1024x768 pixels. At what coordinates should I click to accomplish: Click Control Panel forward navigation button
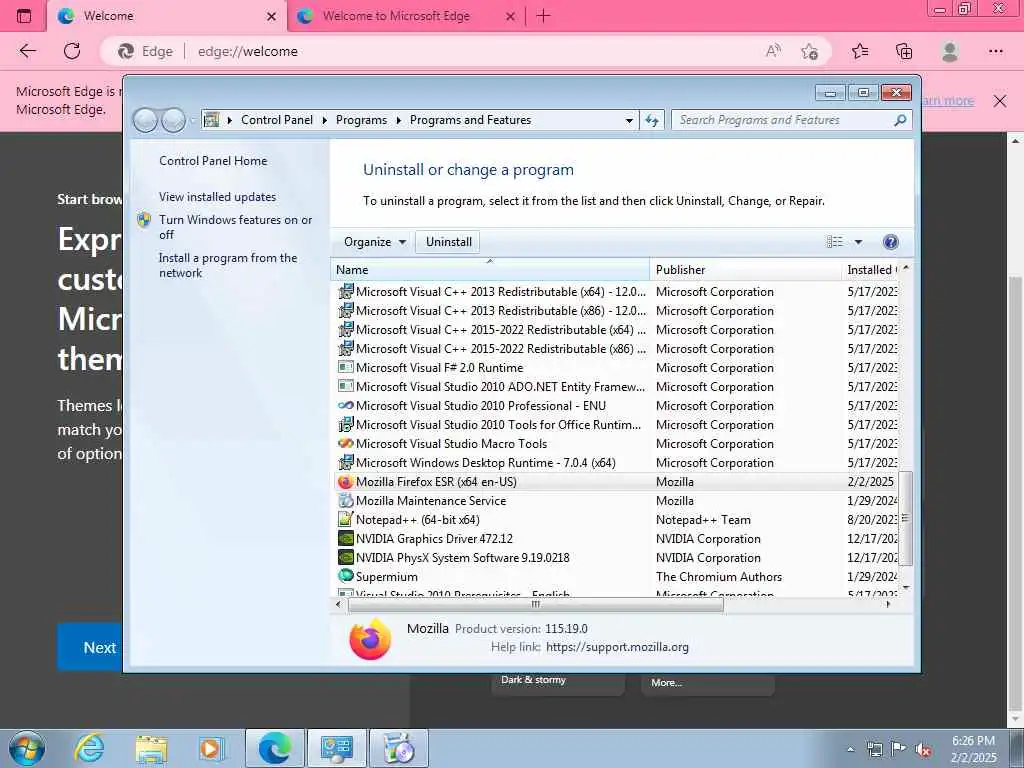coord(173,120)
